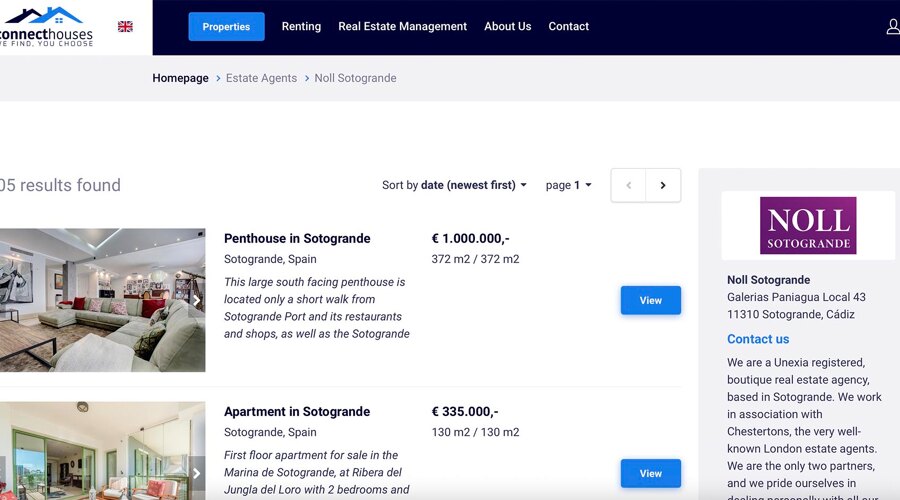Navigate to Real Estate Management
900x500 pixels.
point(402,27)
